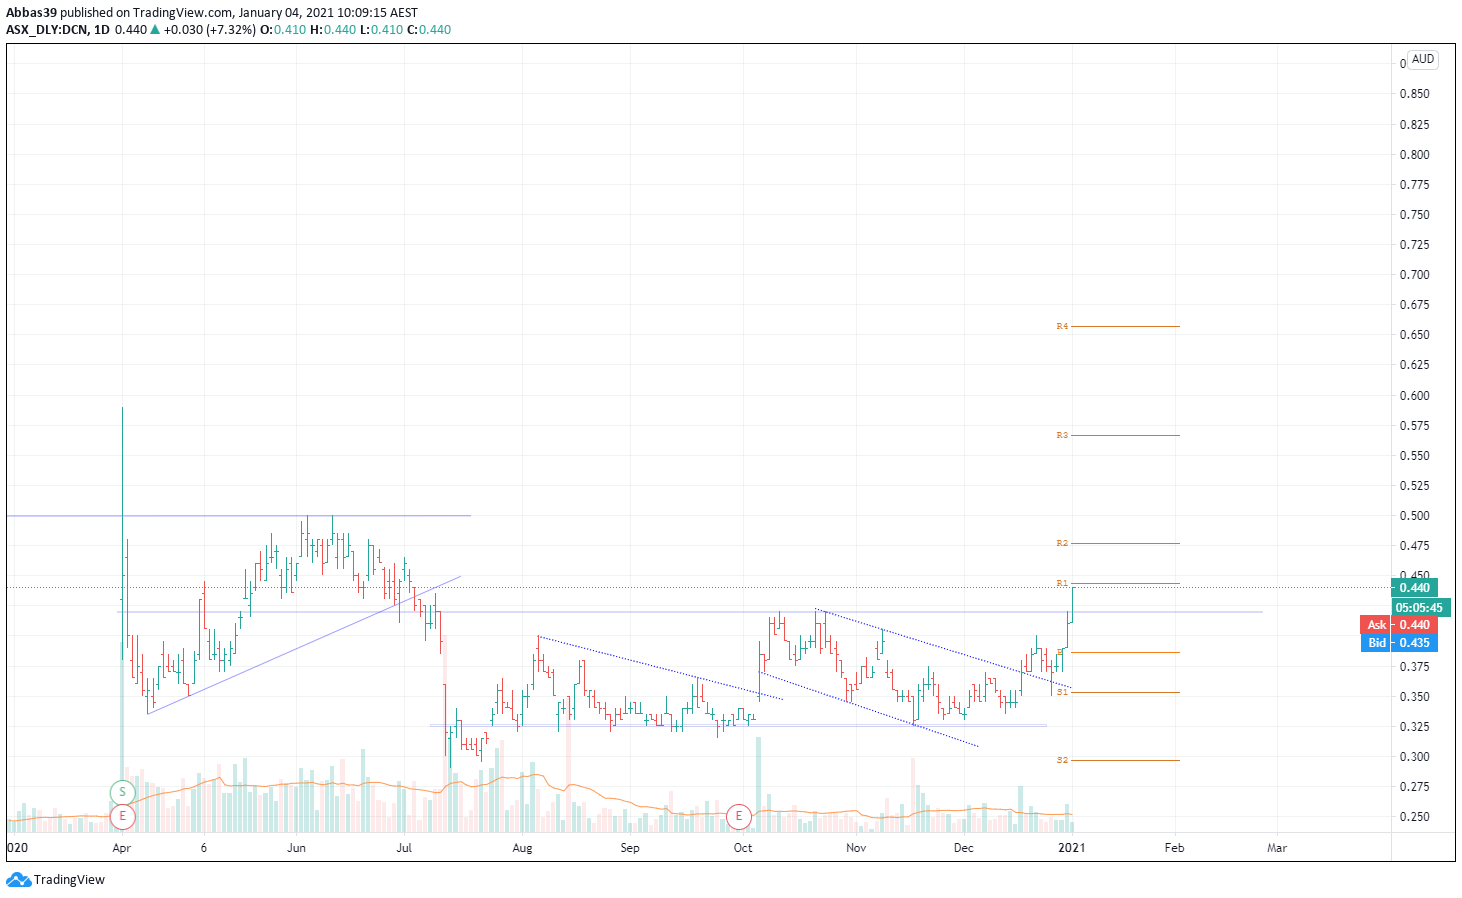Click the C:0.440 close value in header

pyautogui.click(x=428, y=30)
